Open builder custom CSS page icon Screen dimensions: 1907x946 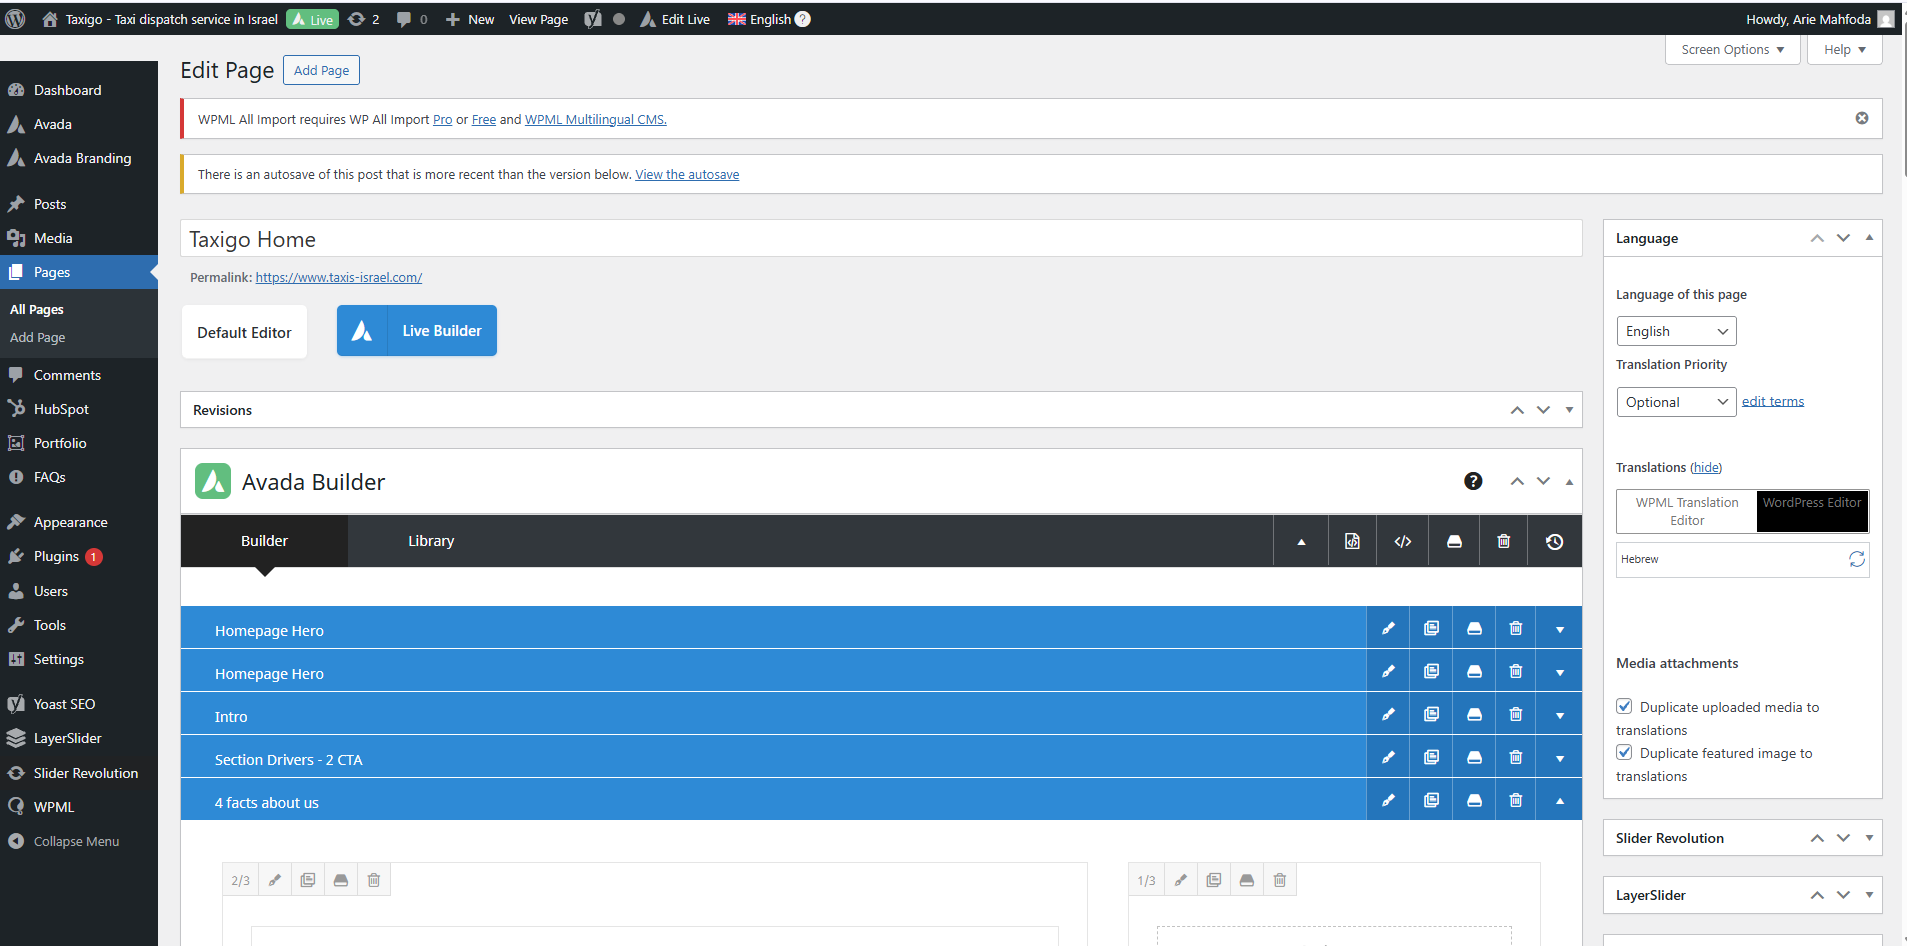(x=1352, y=541)
